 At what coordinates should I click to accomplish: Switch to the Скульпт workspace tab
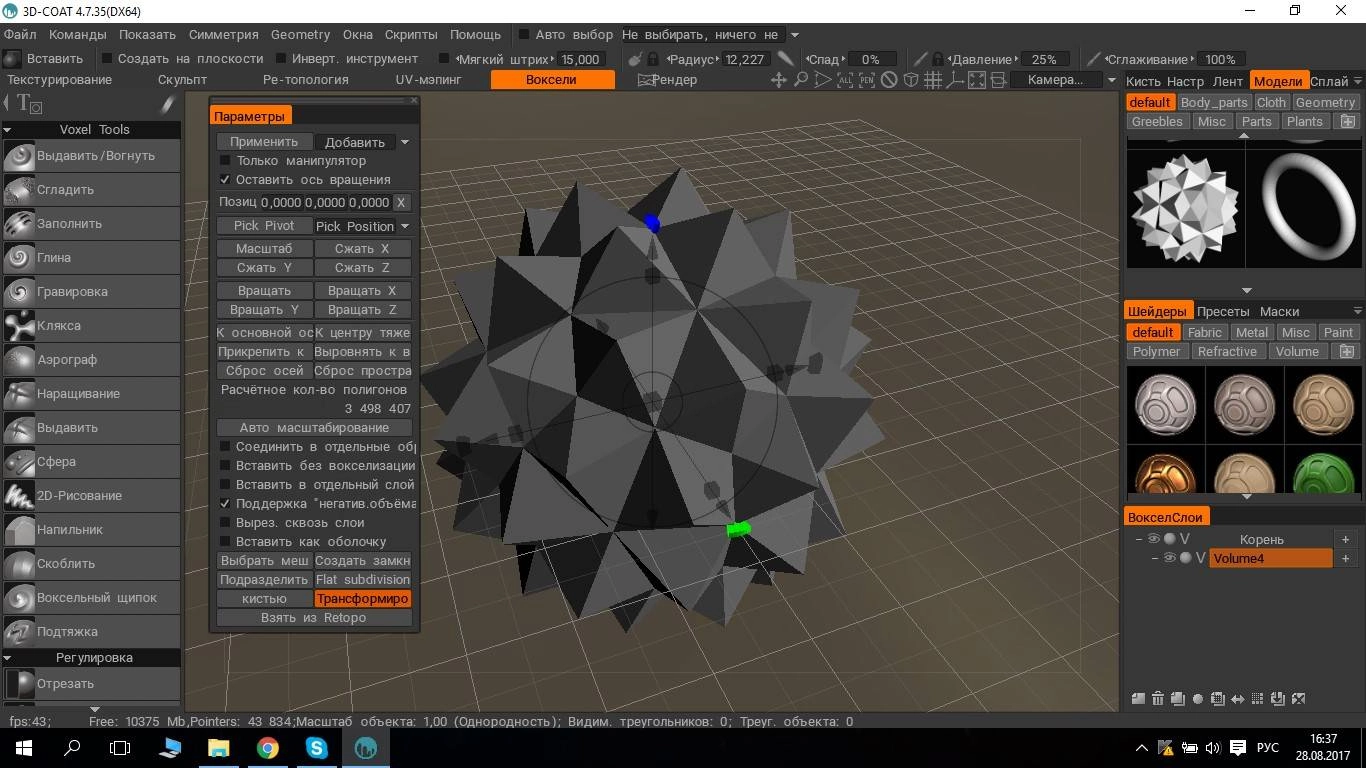click(182, 80)
